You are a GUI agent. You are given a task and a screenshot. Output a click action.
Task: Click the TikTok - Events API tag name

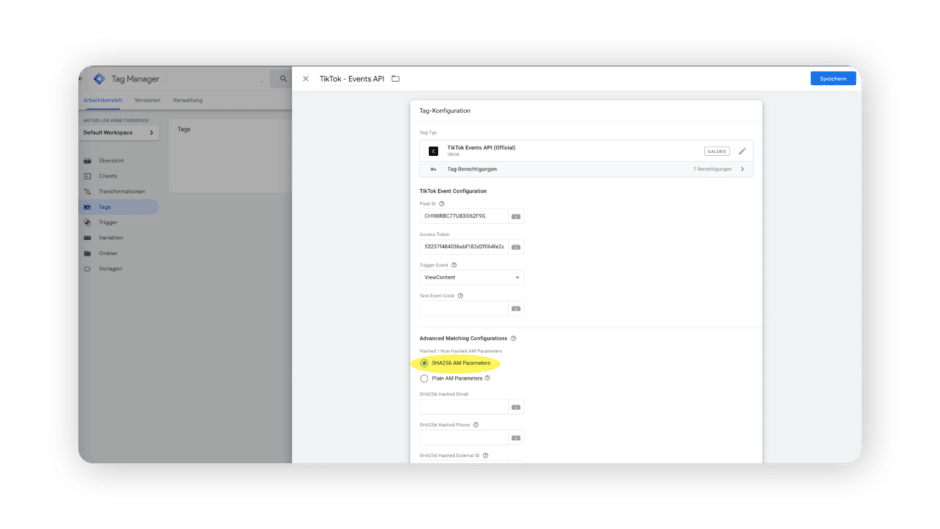pos(352,79)
